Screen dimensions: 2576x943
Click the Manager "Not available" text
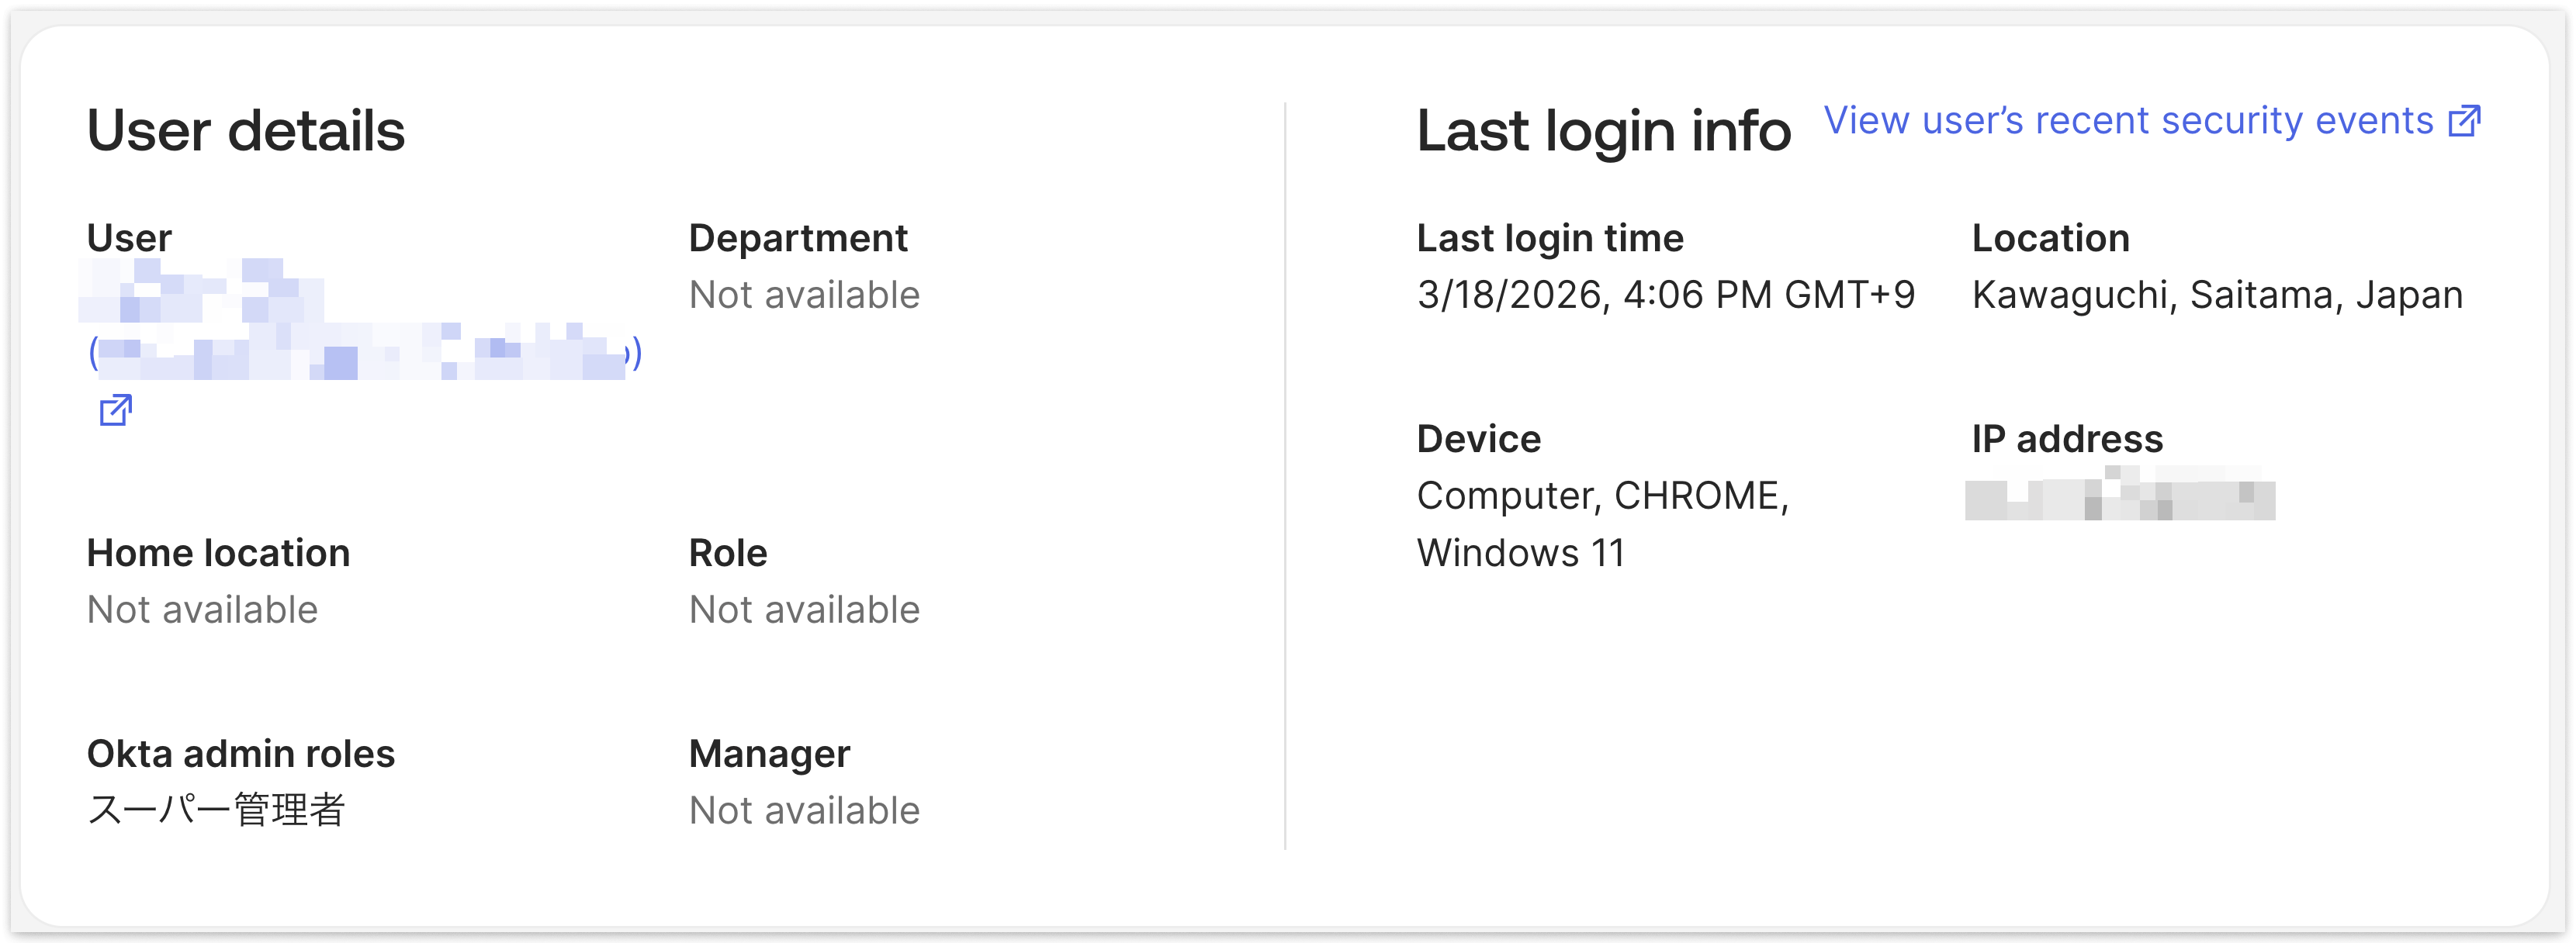pyautogui.click(x=803, y=810)
